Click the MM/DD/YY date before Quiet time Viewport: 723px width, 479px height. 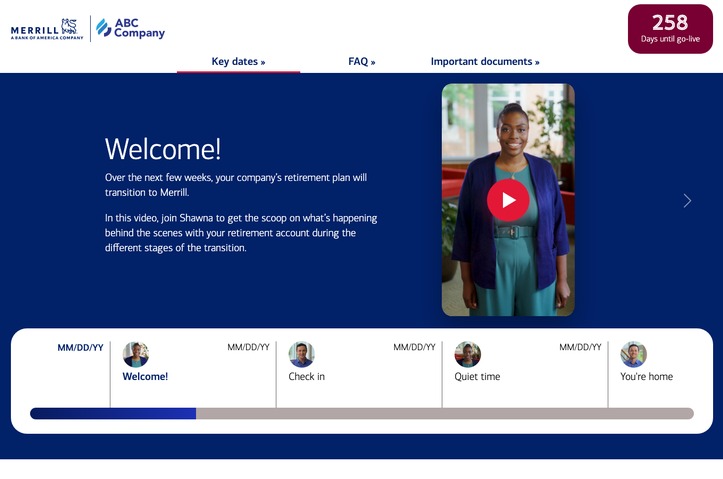pos(414,347)
